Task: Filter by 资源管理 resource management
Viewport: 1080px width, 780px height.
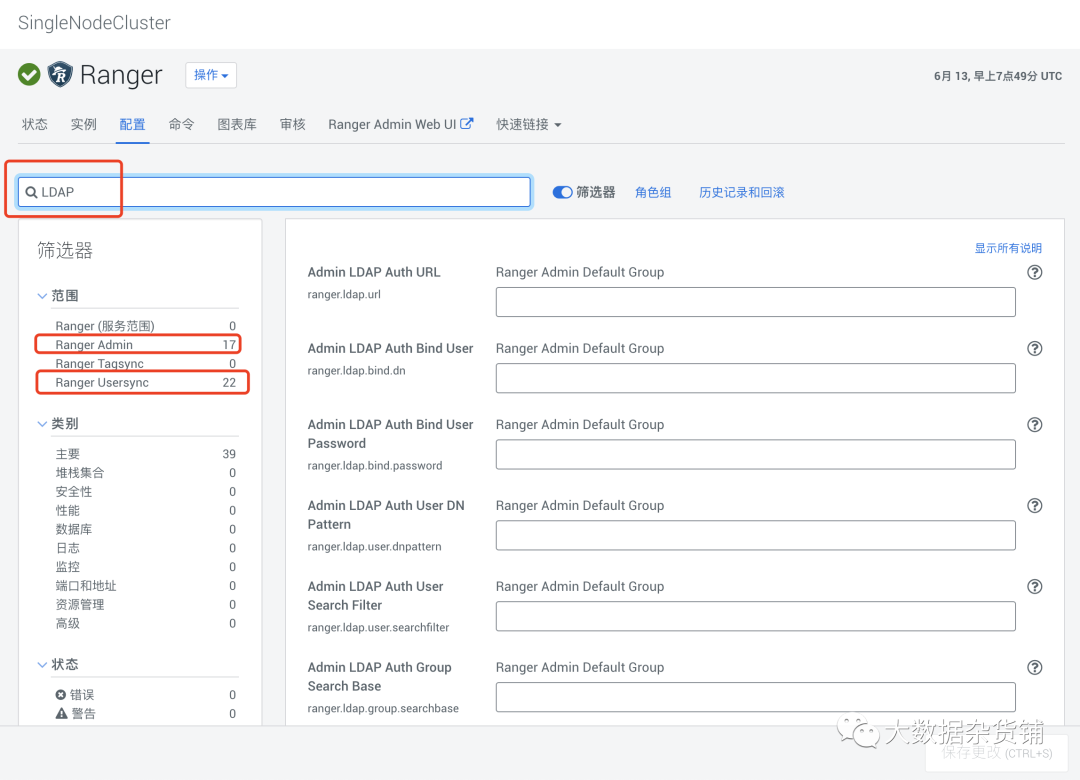Action: point(145,604)
